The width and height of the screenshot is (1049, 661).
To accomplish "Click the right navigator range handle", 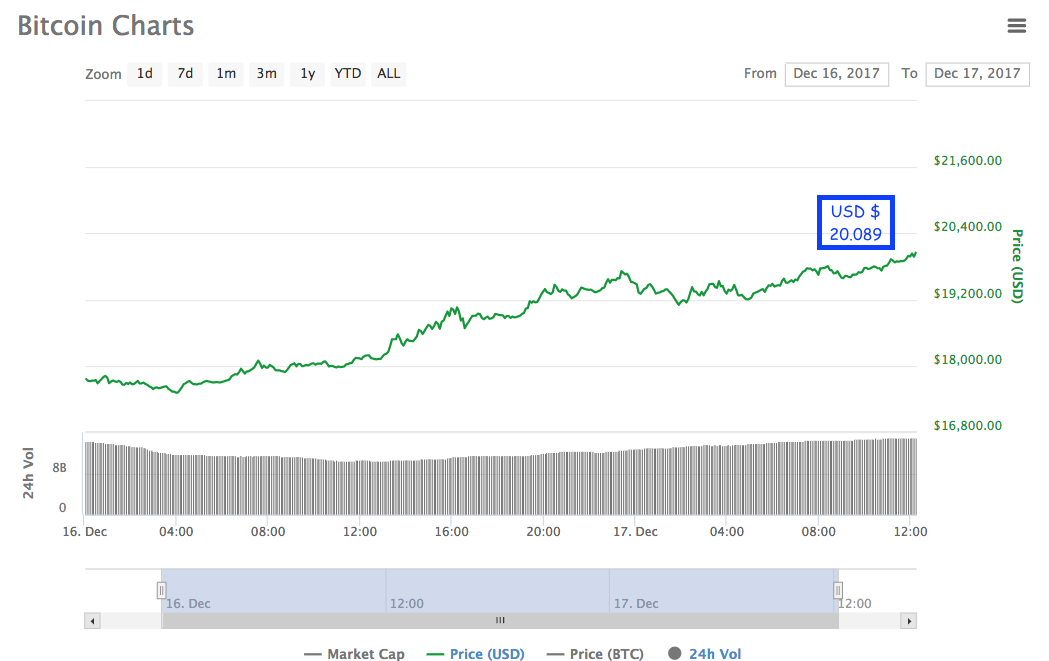I will [838, 591].
